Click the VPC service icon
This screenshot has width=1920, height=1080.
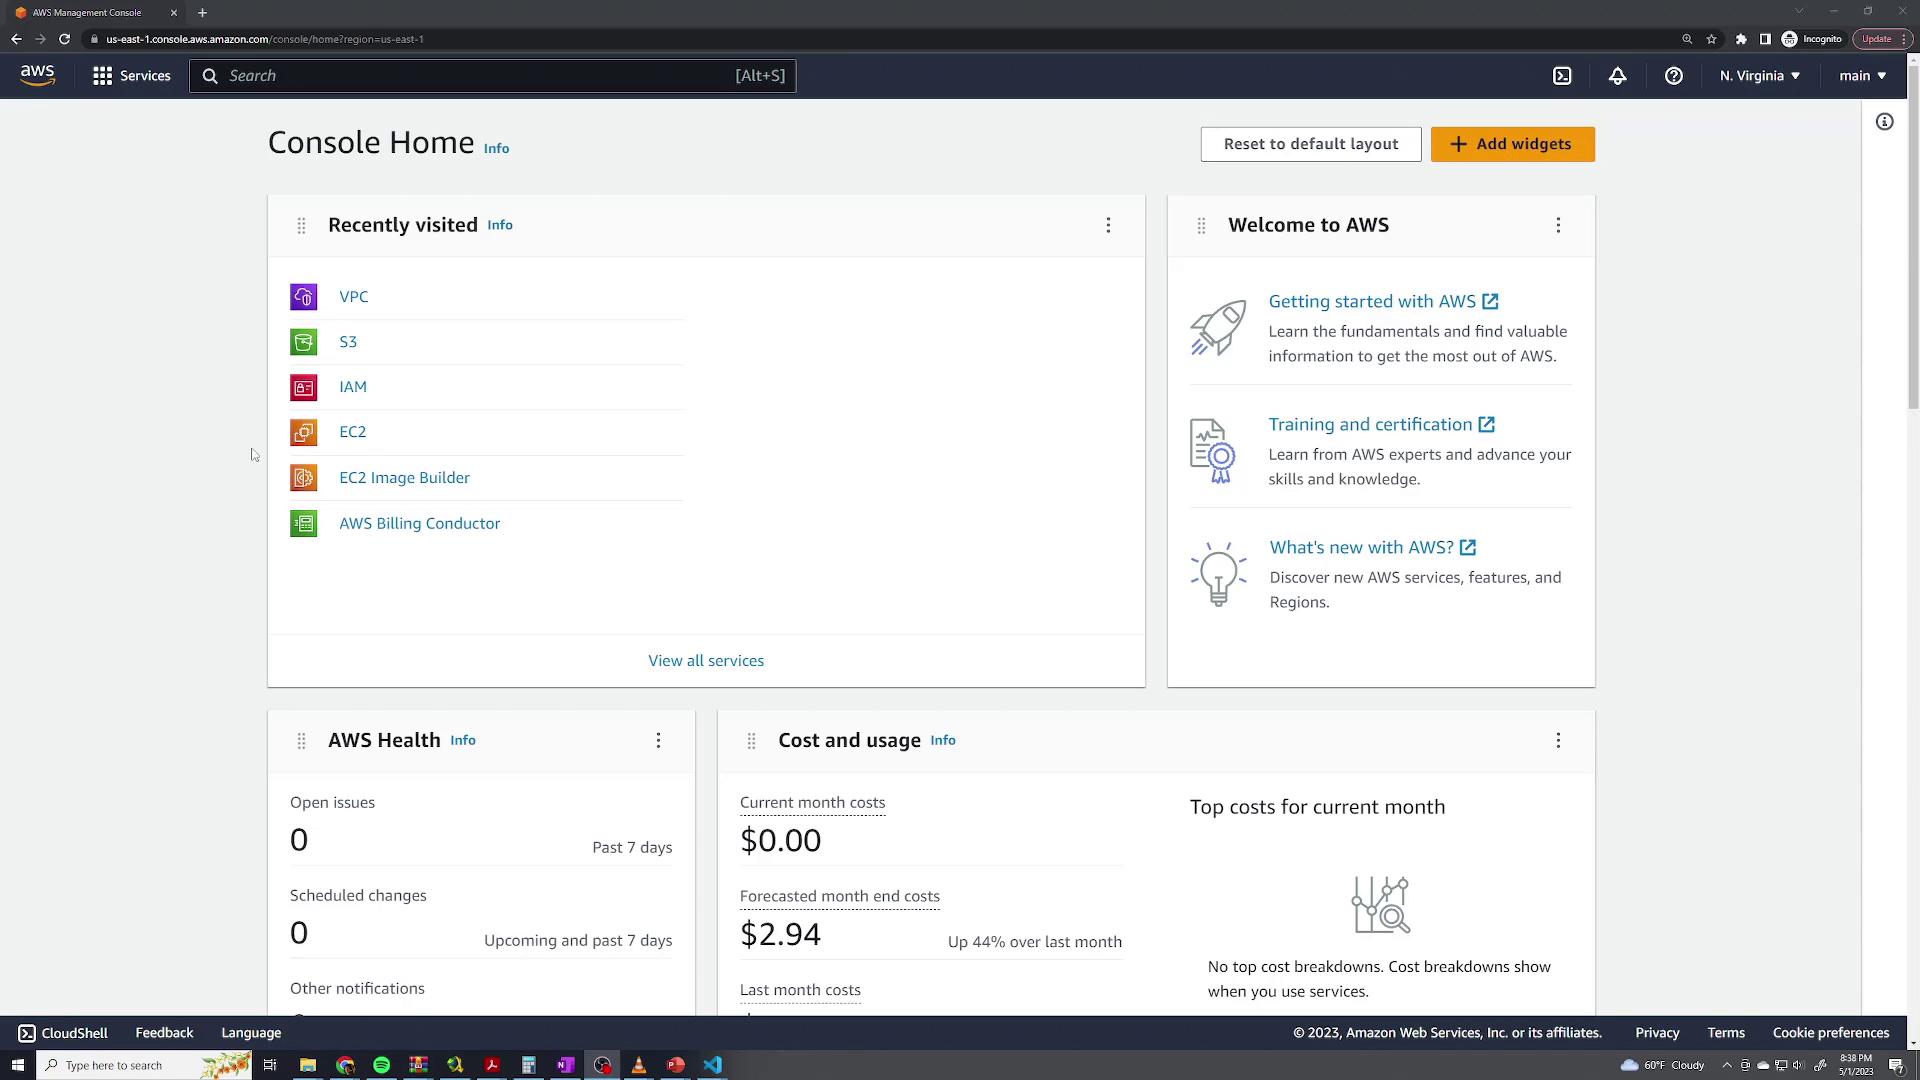(303, 297)
